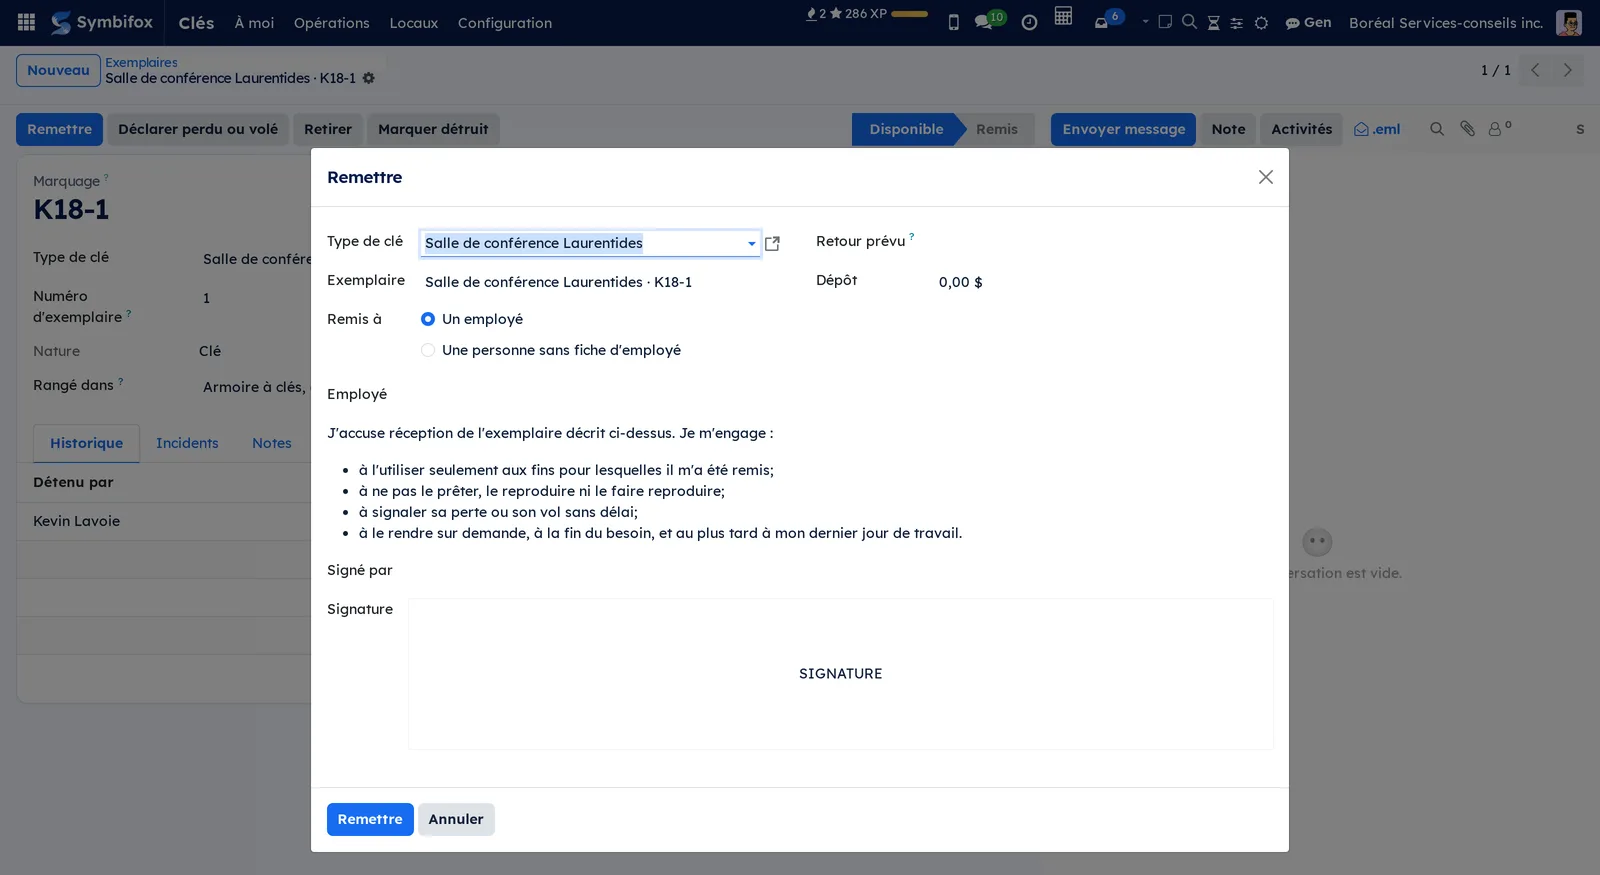Switch to the Notes tab
Image resolution: width=1600 pixels, height=875 pixels.
272,443
